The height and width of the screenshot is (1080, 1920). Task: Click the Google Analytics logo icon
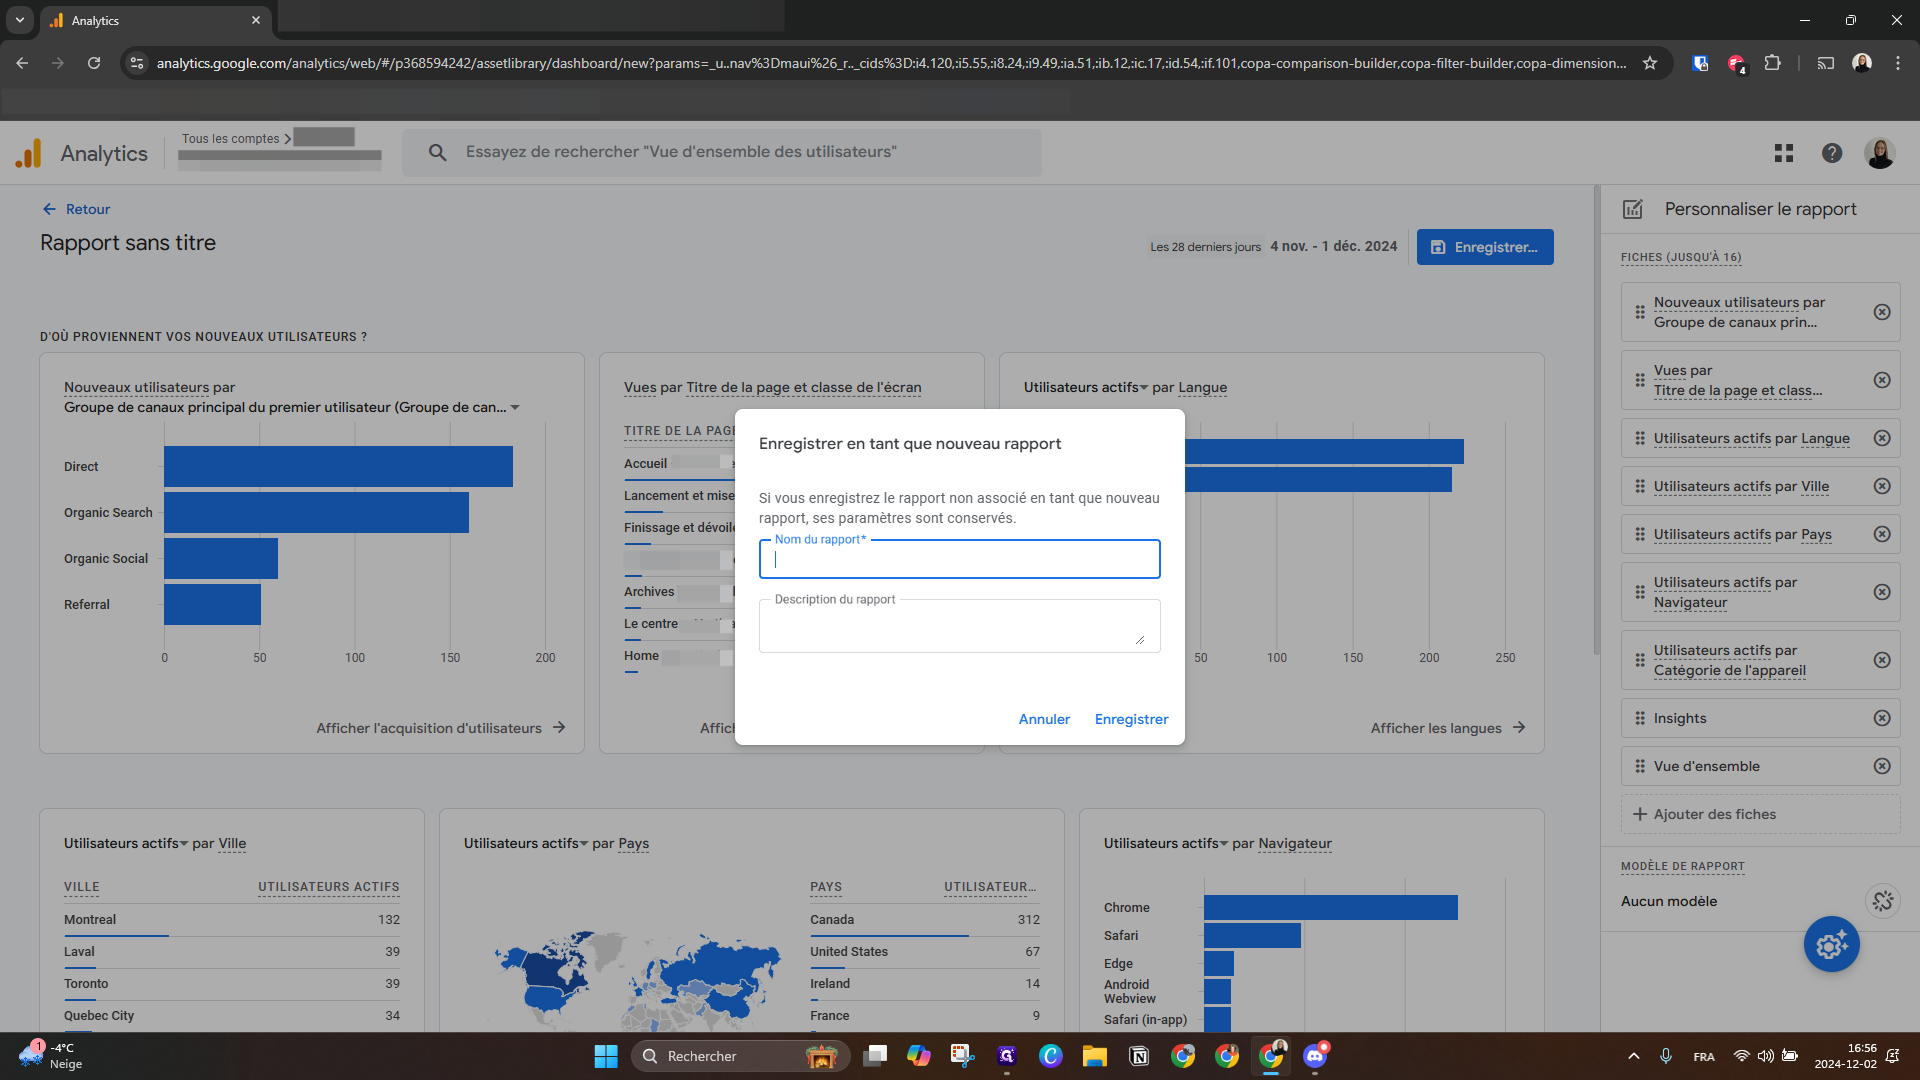tap(29, 153)
